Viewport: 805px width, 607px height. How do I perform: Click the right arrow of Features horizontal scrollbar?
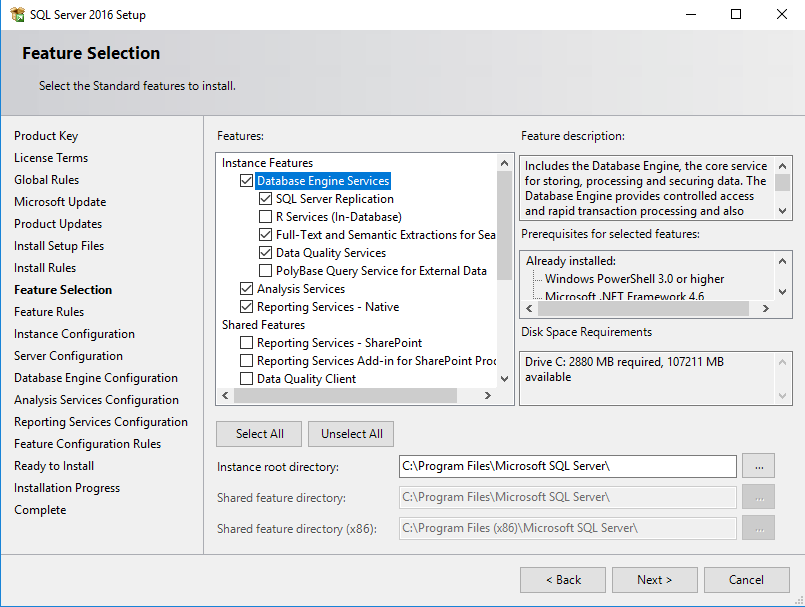point(488,395)
